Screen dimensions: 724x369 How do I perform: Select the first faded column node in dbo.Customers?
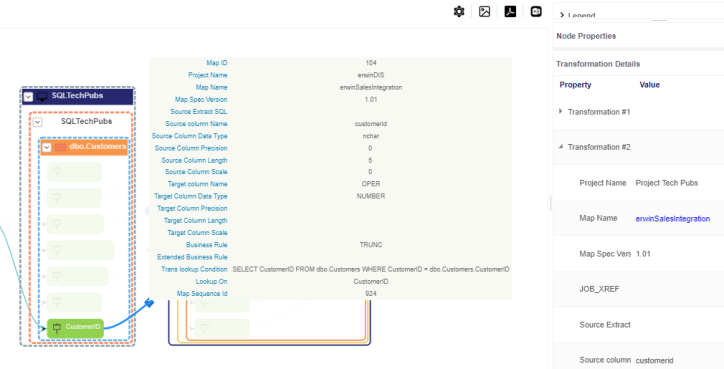point(74,172)
